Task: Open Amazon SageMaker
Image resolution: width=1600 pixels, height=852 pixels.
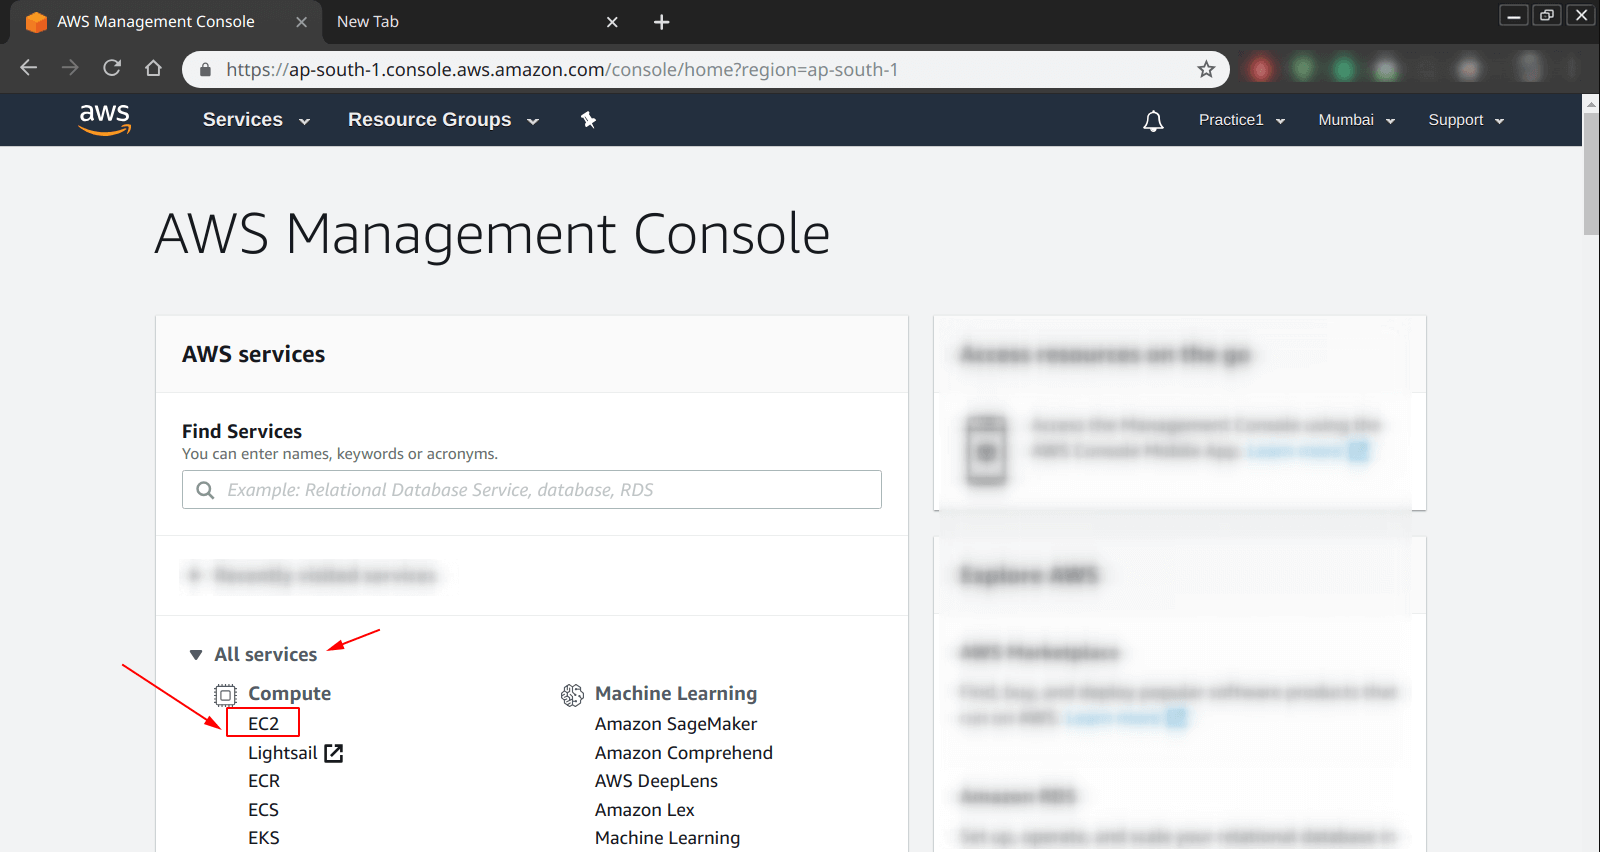Action: 676,724
